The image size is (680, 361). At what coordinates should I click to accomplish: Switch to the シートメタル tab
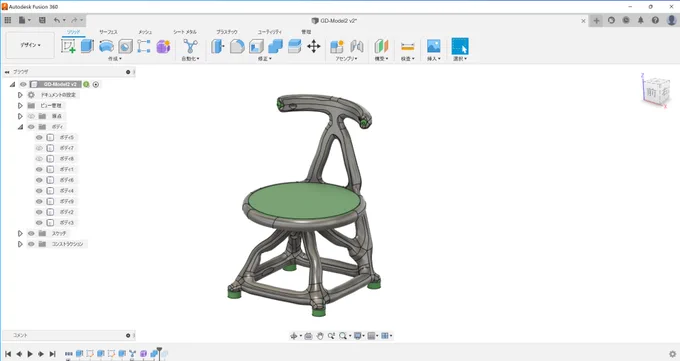point(185,32)
